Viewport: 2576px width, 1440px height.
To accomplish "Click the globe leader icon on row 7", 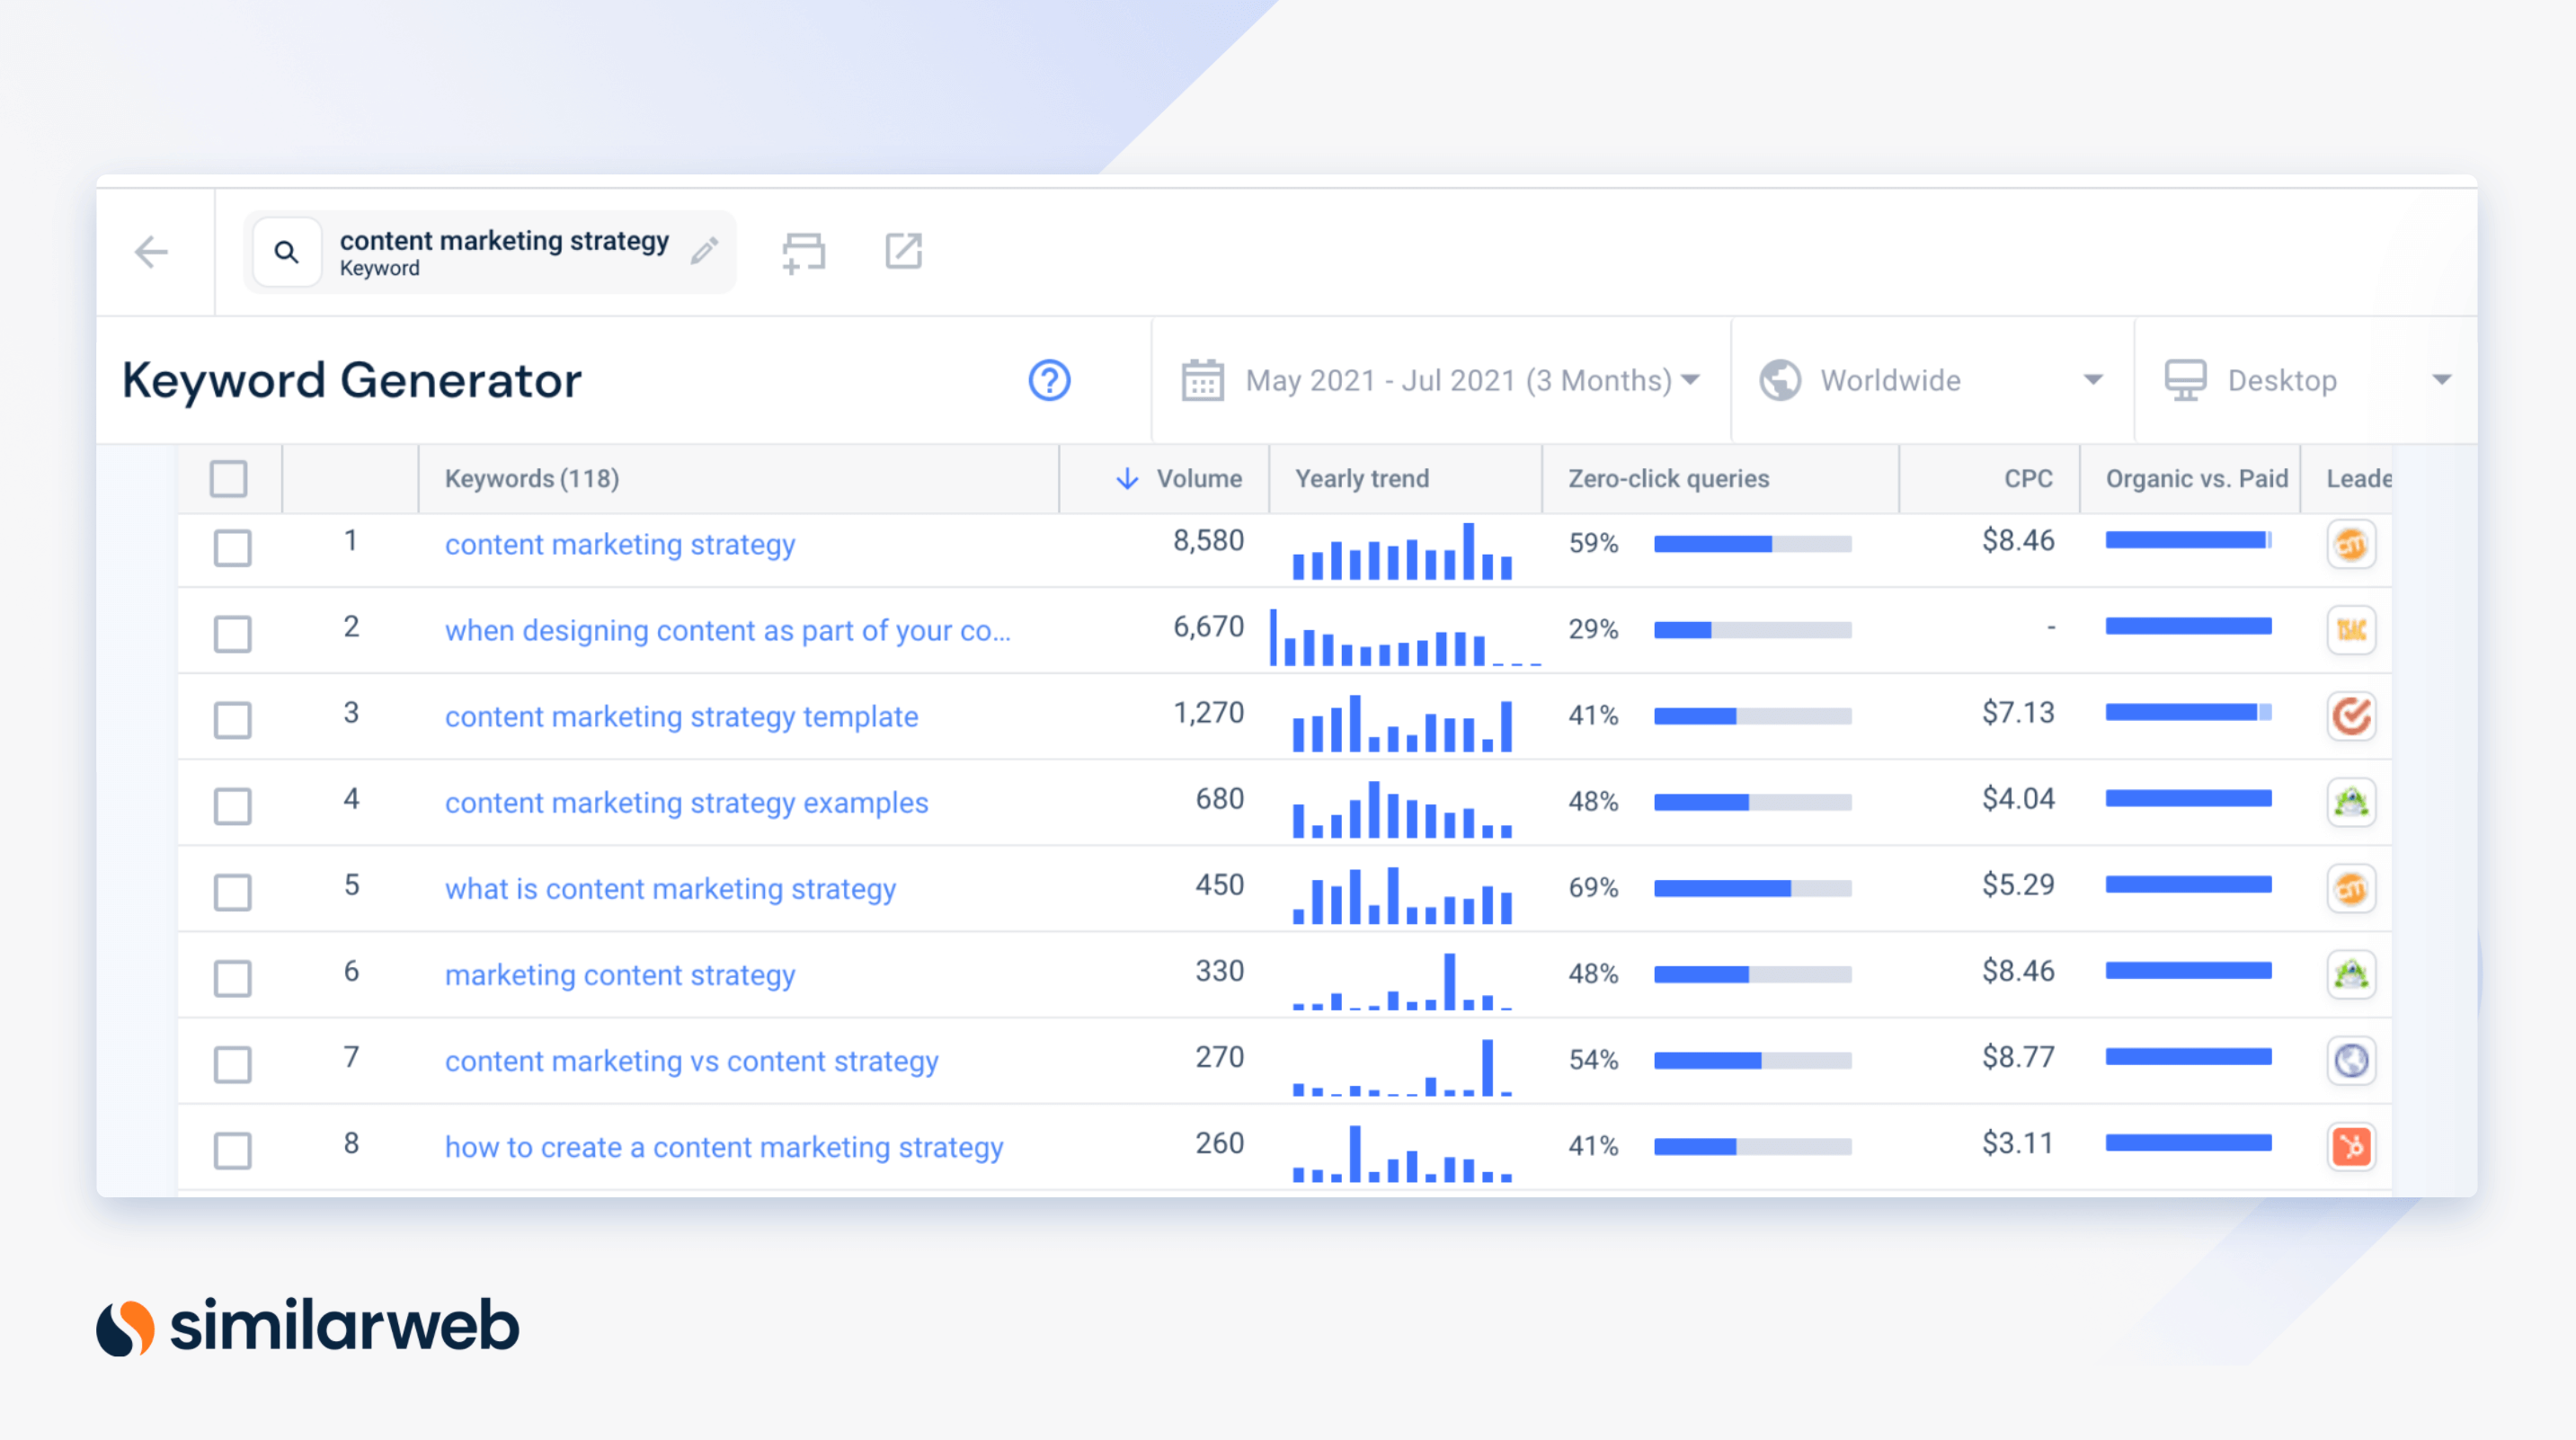I will point(2351,1060).
